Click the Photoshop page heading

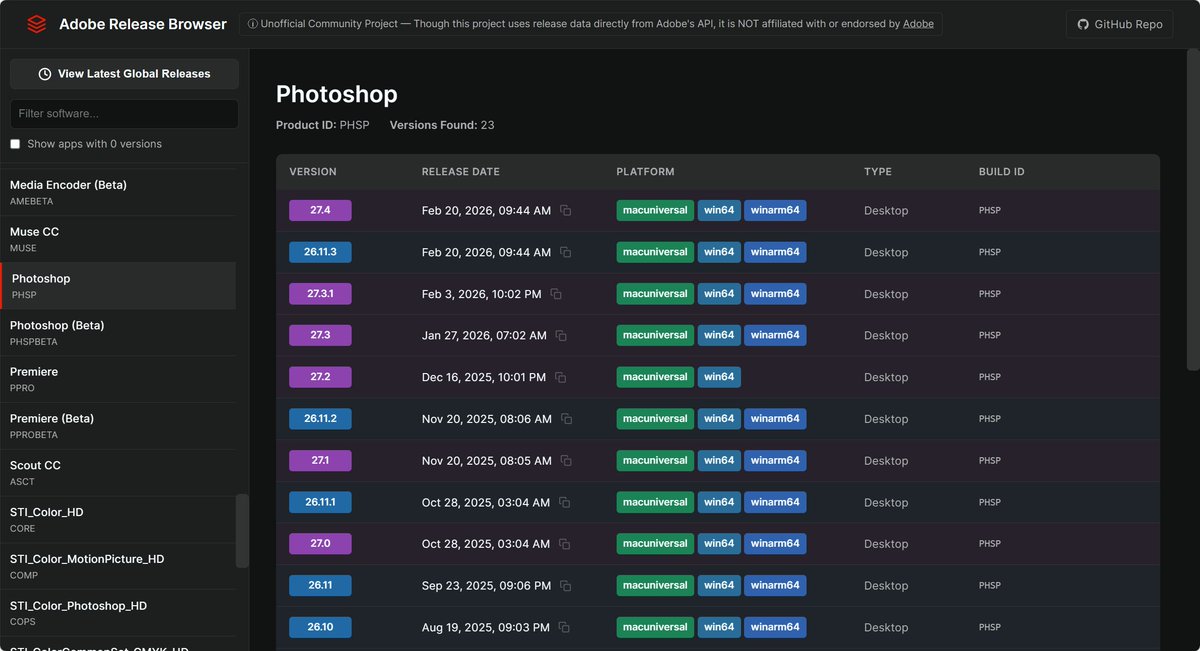337,94
